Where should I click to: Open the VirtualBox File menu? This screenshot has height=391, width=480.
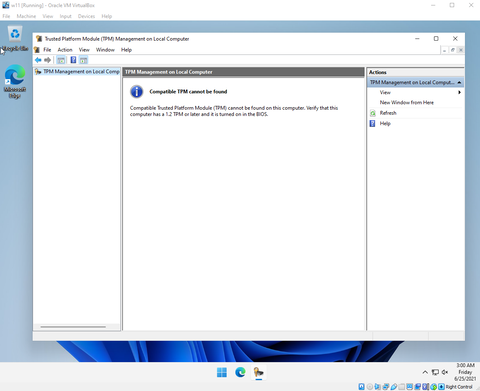click(x=6, y=16)
